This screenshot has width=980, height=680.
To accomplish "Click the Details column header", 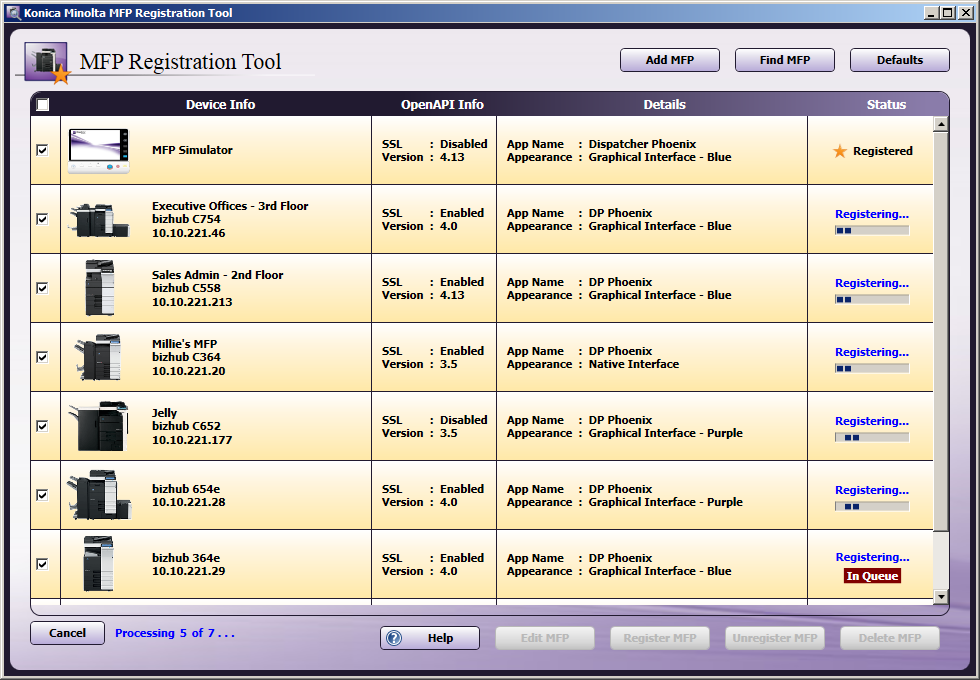I will click(664, 104).
